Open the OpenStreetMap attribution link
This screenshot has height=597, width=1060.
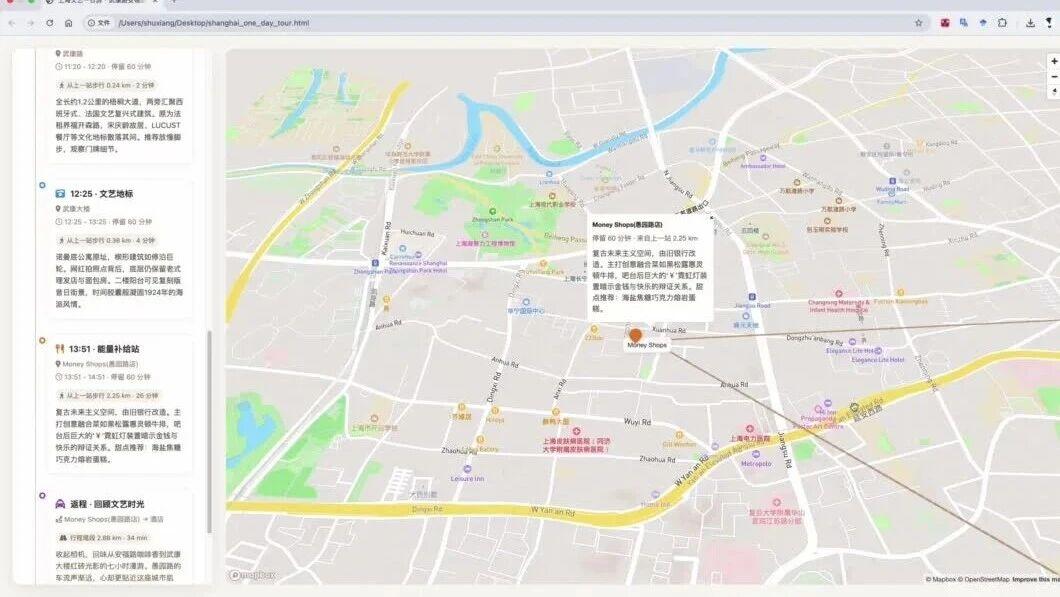click(985, 579)
